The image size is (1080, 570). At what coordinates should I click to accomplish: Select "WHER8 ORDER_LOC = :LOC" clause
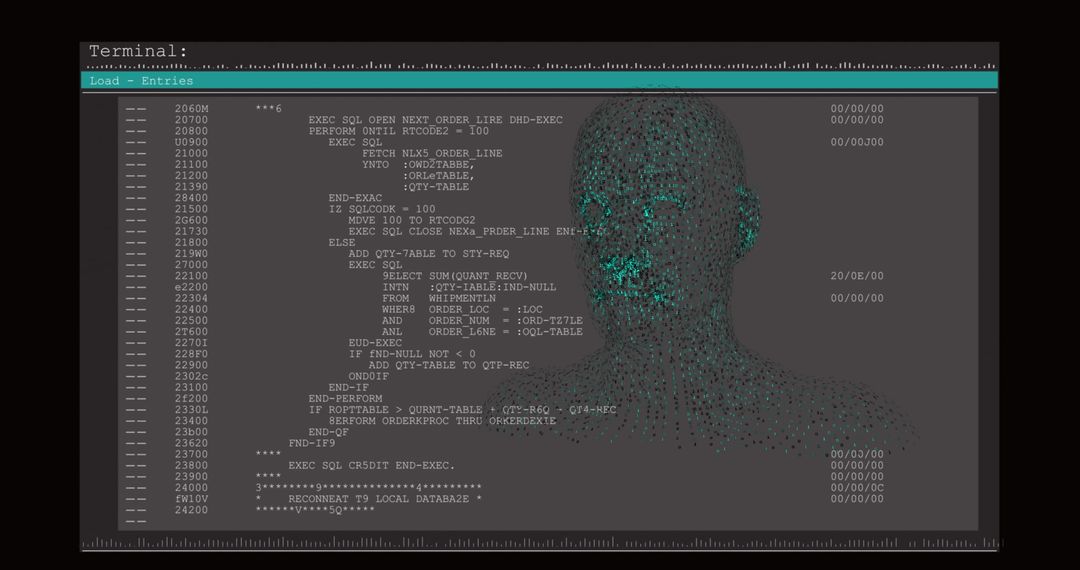pyautogui.click(x=462, y=309)
